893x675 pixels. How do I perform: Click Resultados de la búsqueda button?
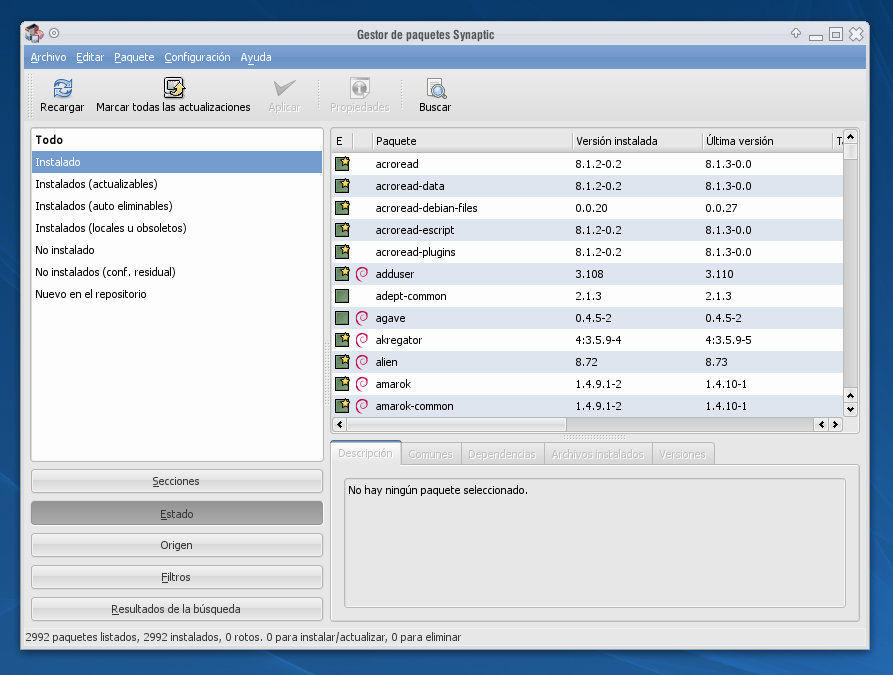[x=177, y=609]
